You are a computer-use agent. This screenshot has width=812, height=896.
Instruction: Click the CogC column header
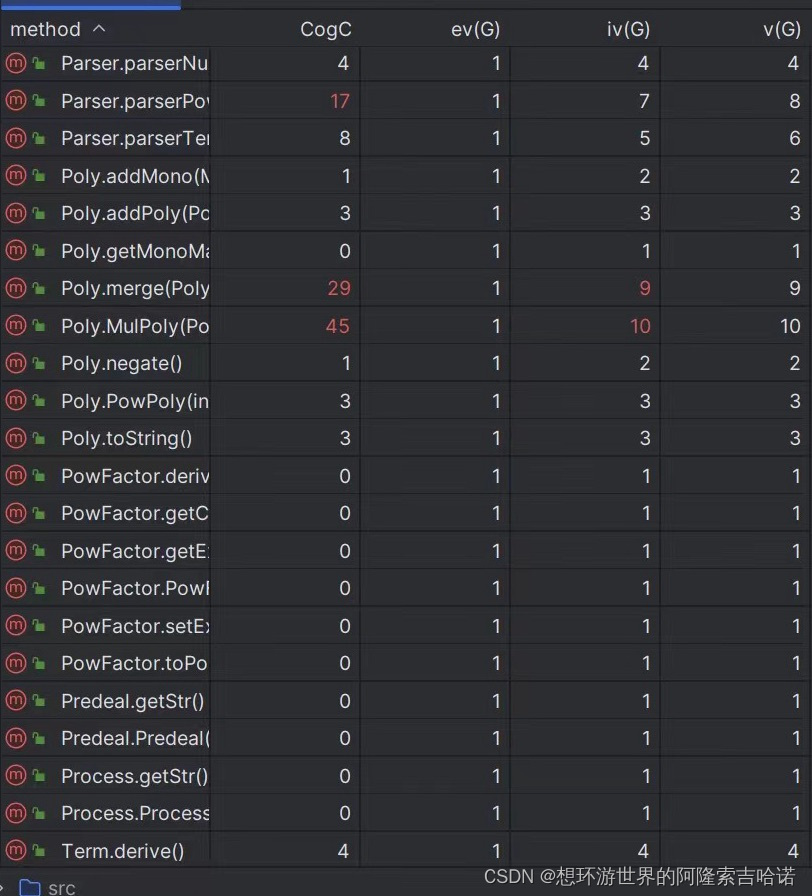pyautogui.click(x=326, y=29)
